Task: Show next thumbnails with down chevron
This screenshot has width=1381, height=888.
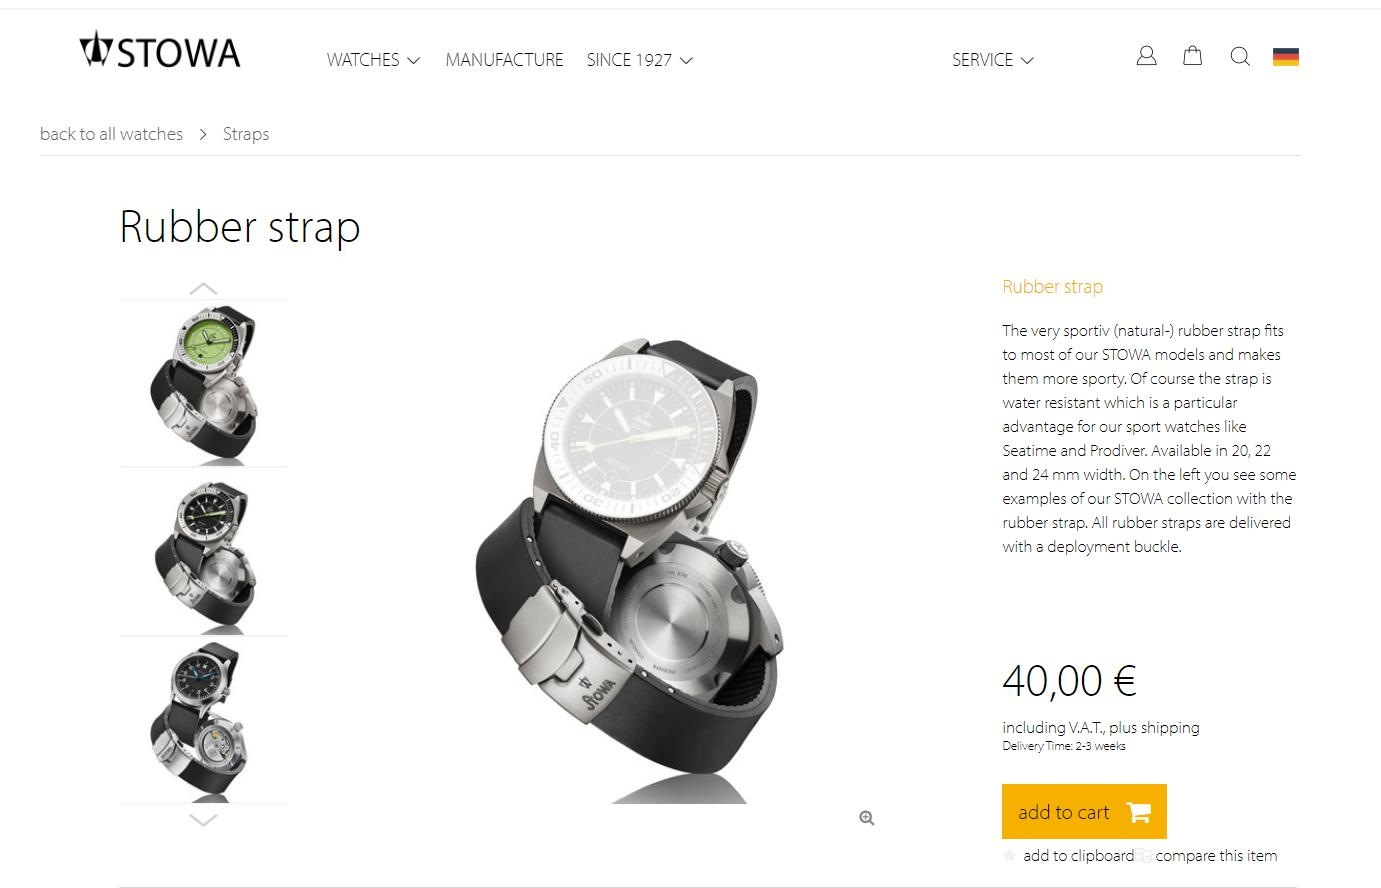Action: (x=203, y=820)
